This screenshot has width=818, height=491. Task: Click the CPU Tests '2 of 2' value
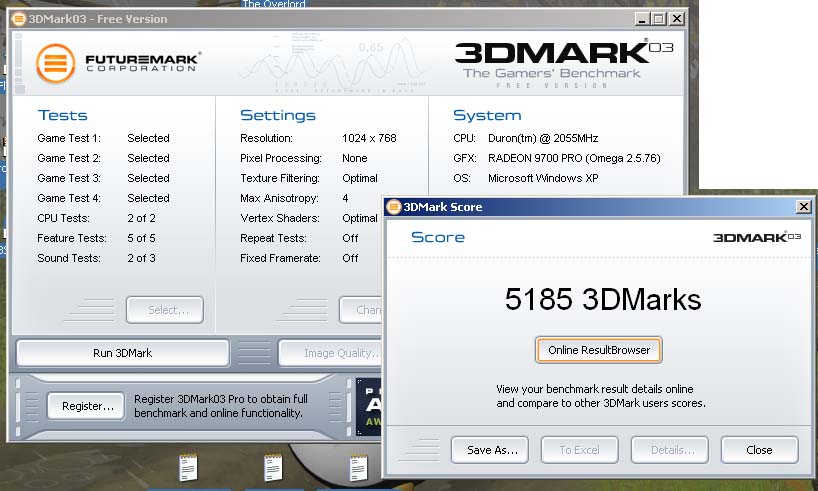[x=141, y=218]
